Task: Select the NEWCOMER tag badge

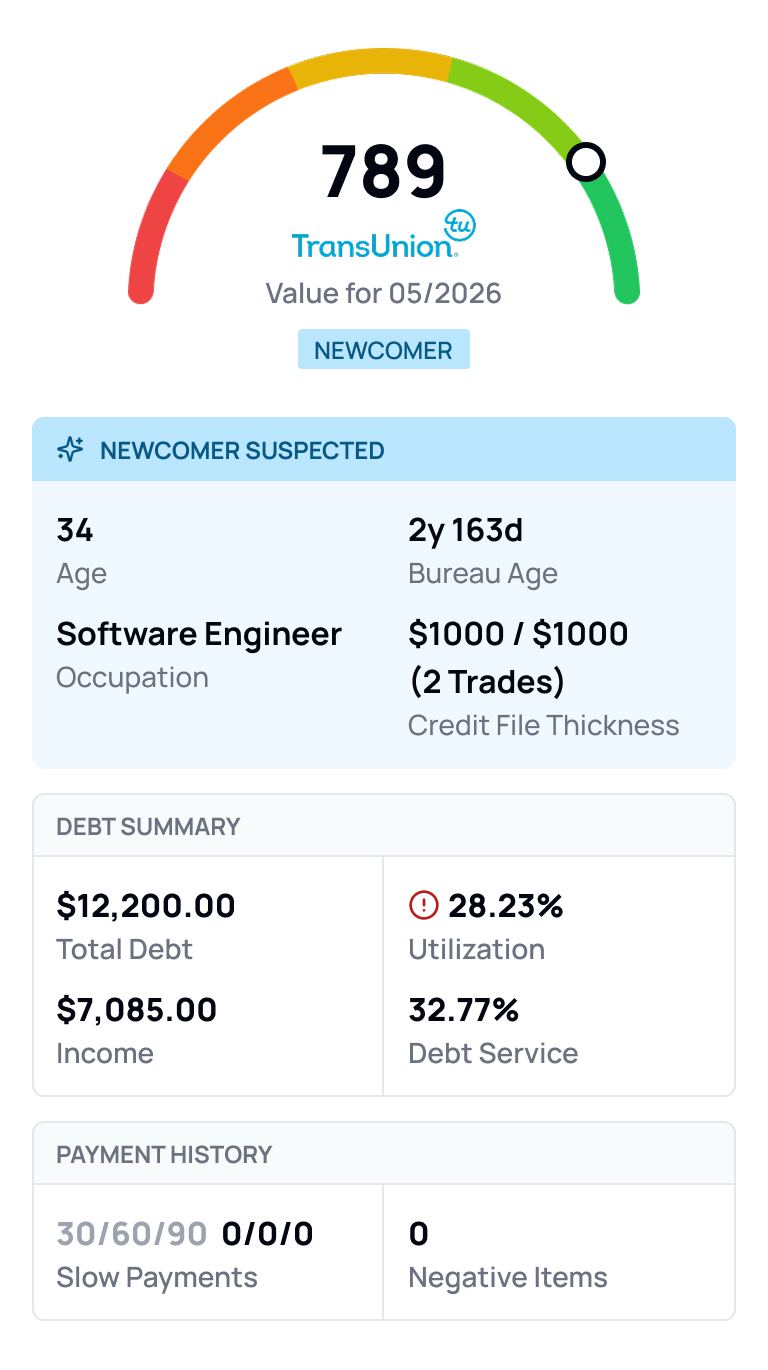Action: 384,351
